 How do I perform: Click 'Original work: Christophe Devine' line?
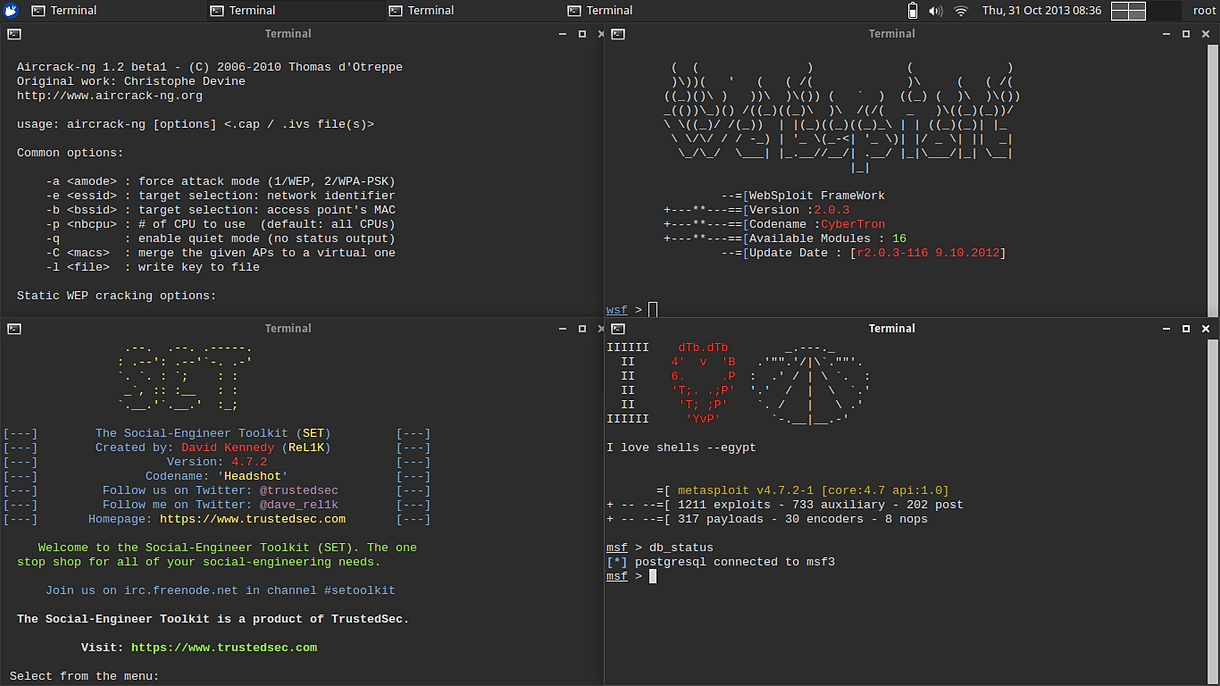(131, 82)
